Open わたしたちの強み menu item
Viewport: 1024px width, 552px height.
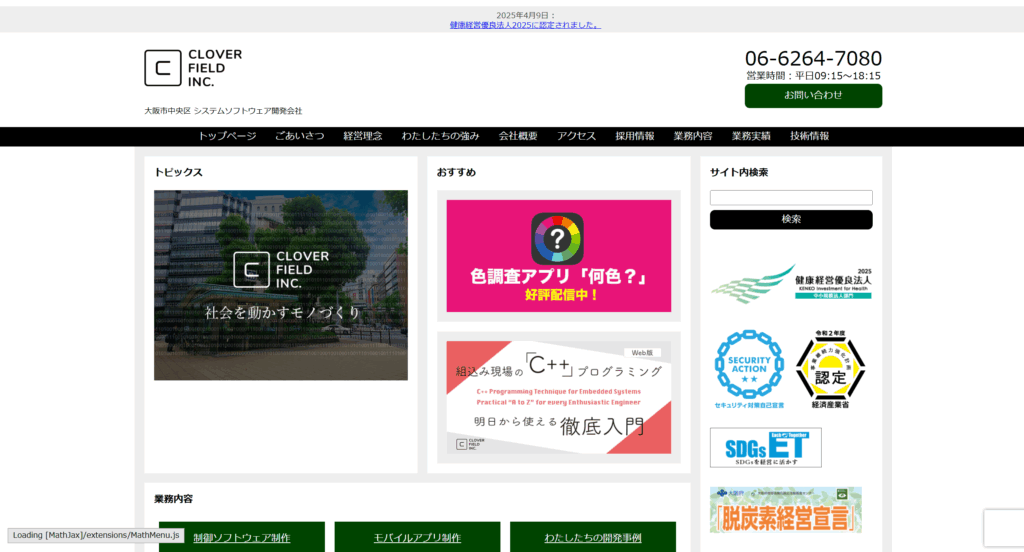(x=440, y=136)
